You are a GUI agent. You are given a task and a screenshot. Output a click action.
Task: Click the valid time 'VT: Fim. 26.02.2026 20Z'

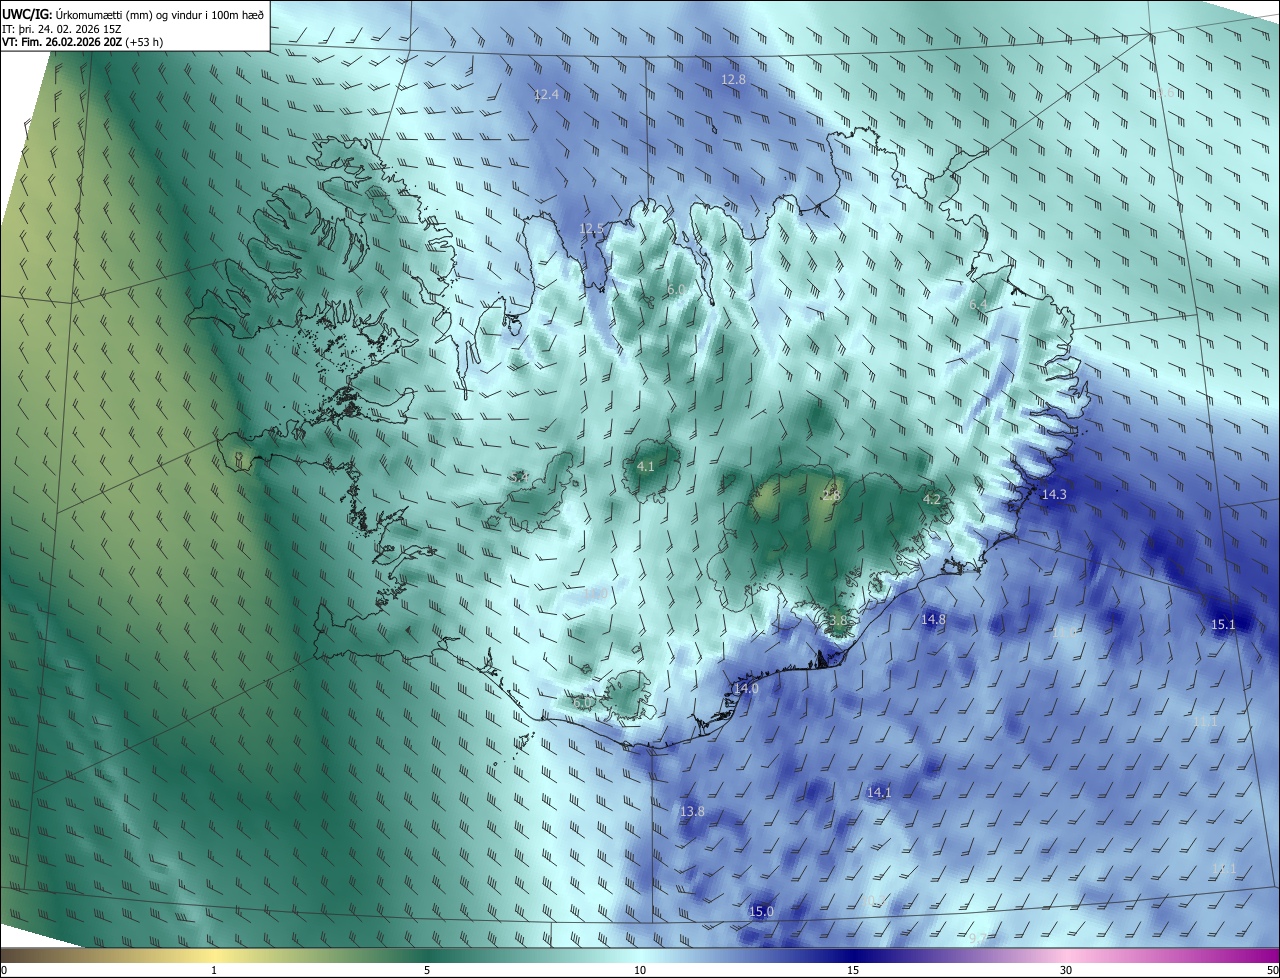[x=63, y=42]
